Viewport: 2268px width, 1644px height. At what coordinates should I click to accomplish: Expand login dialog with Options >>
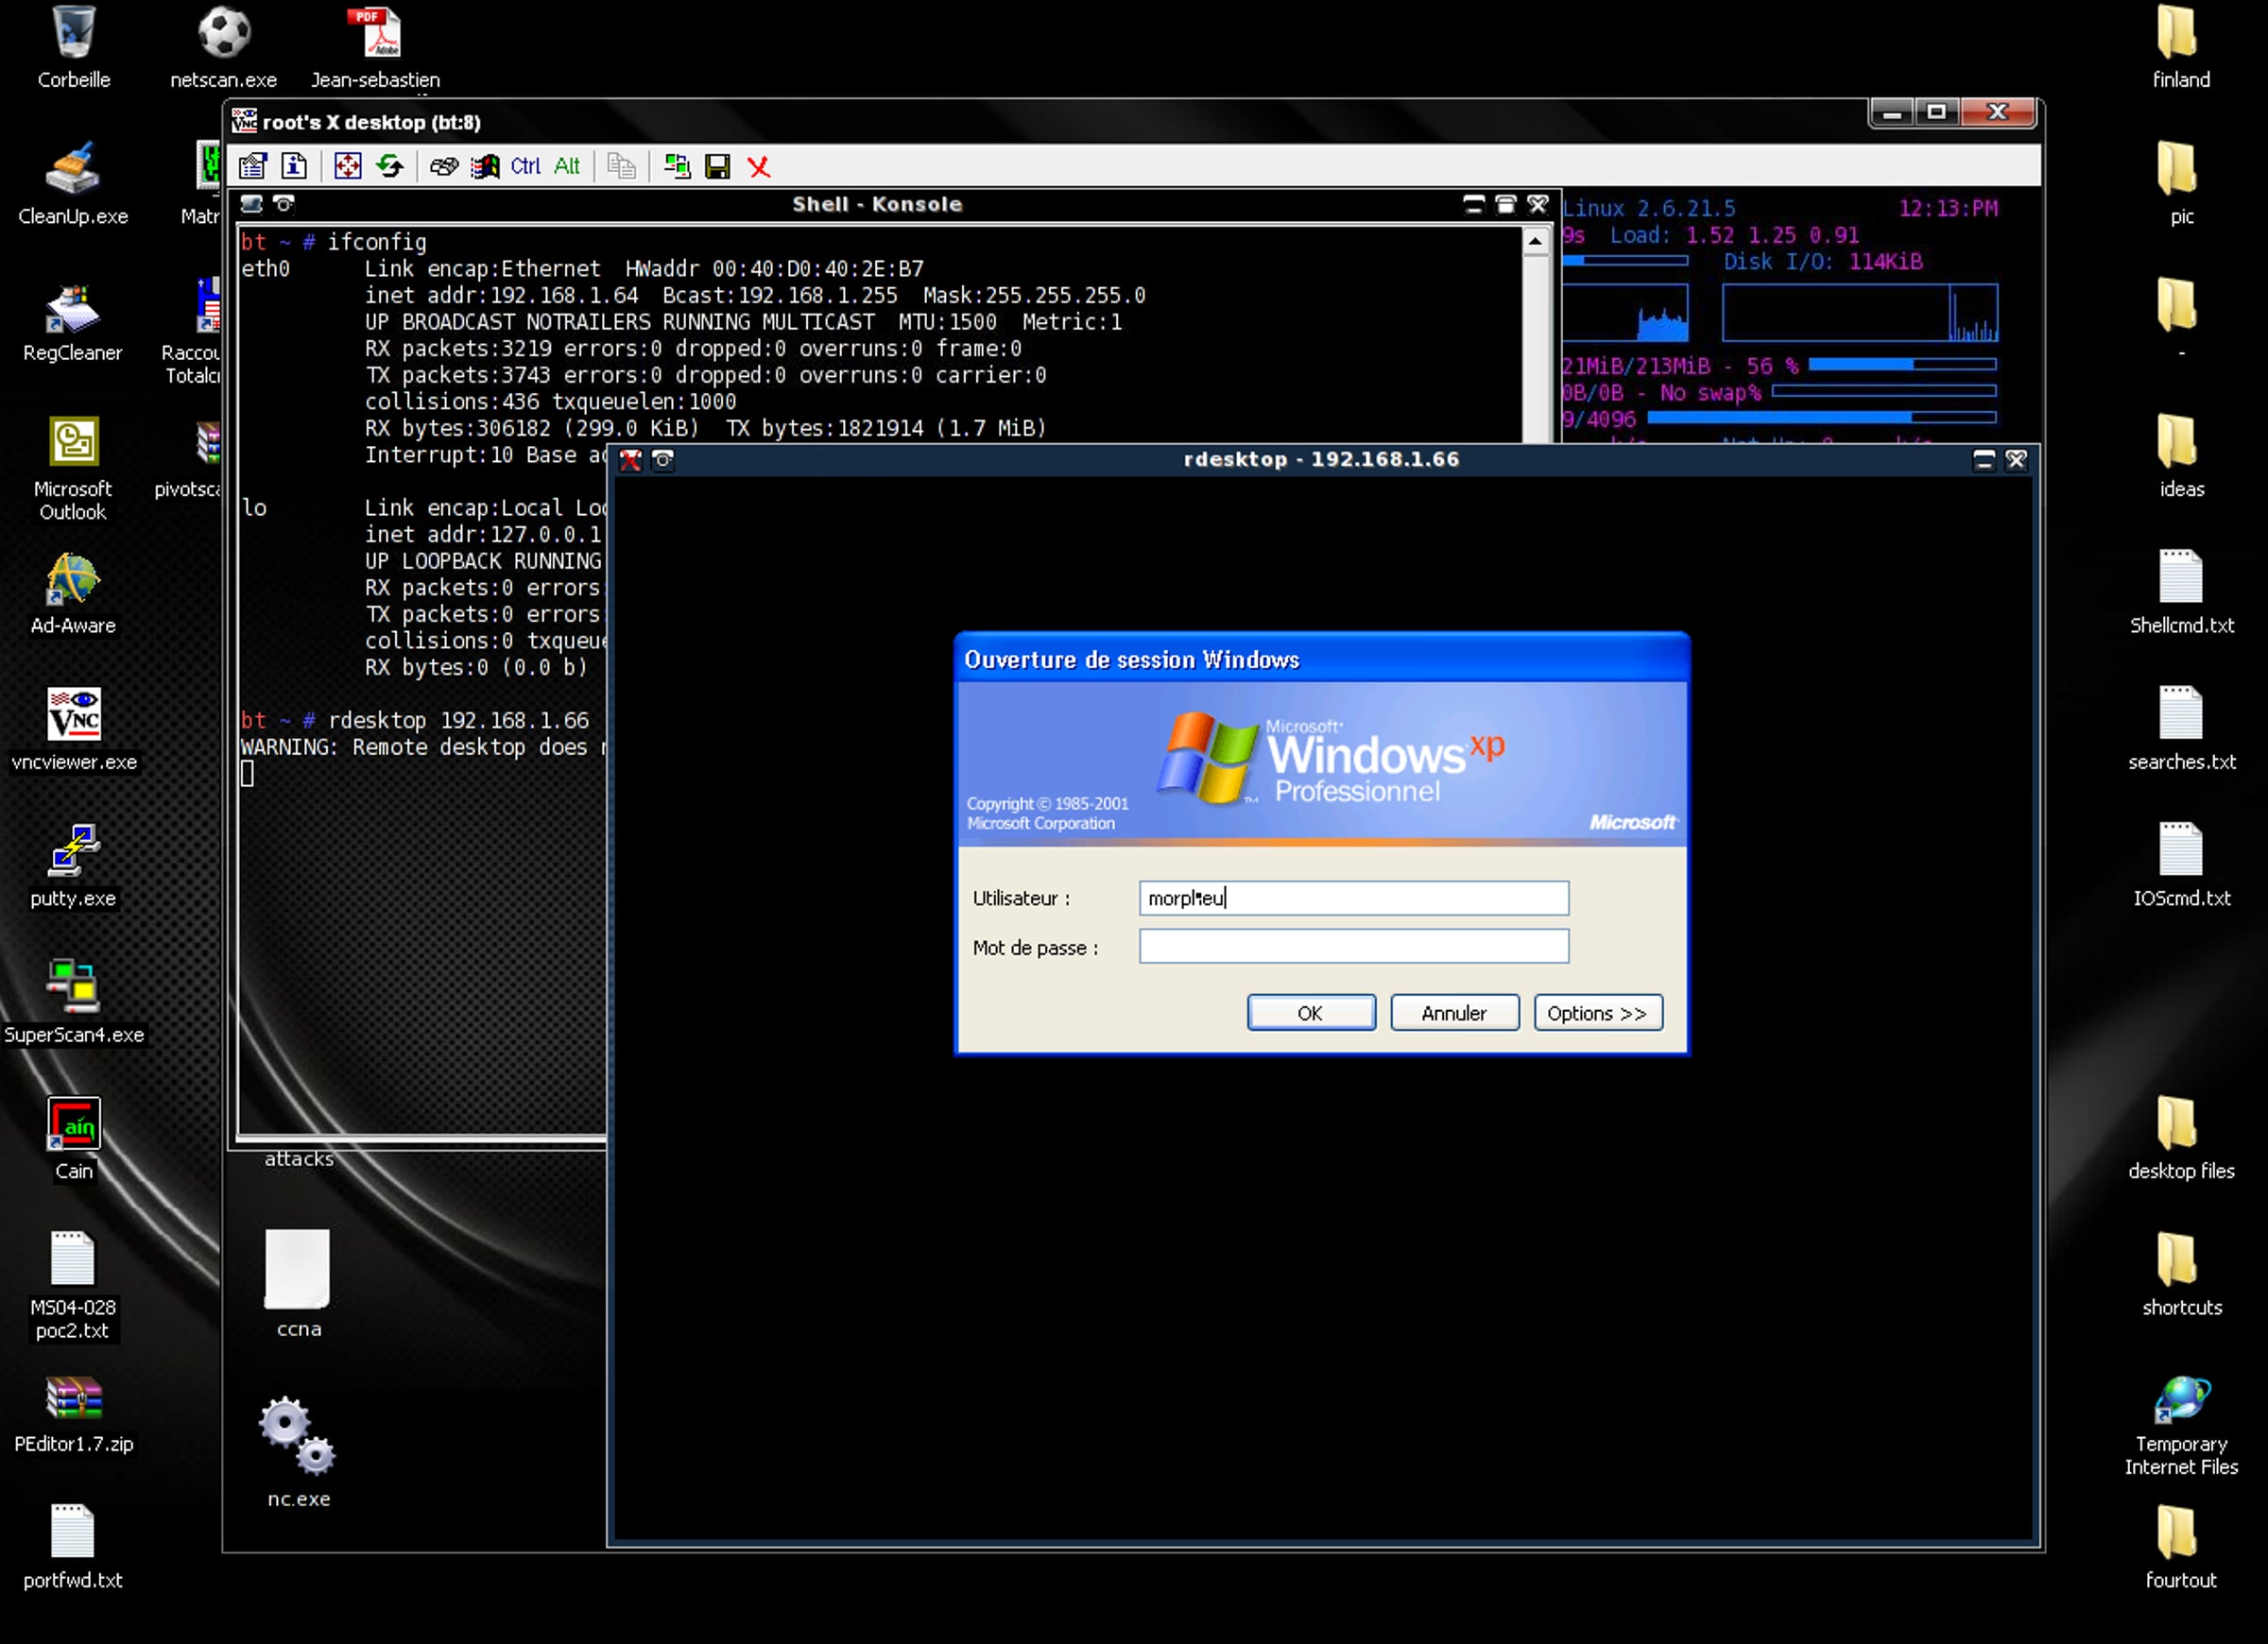(x=1598, y=1013)
